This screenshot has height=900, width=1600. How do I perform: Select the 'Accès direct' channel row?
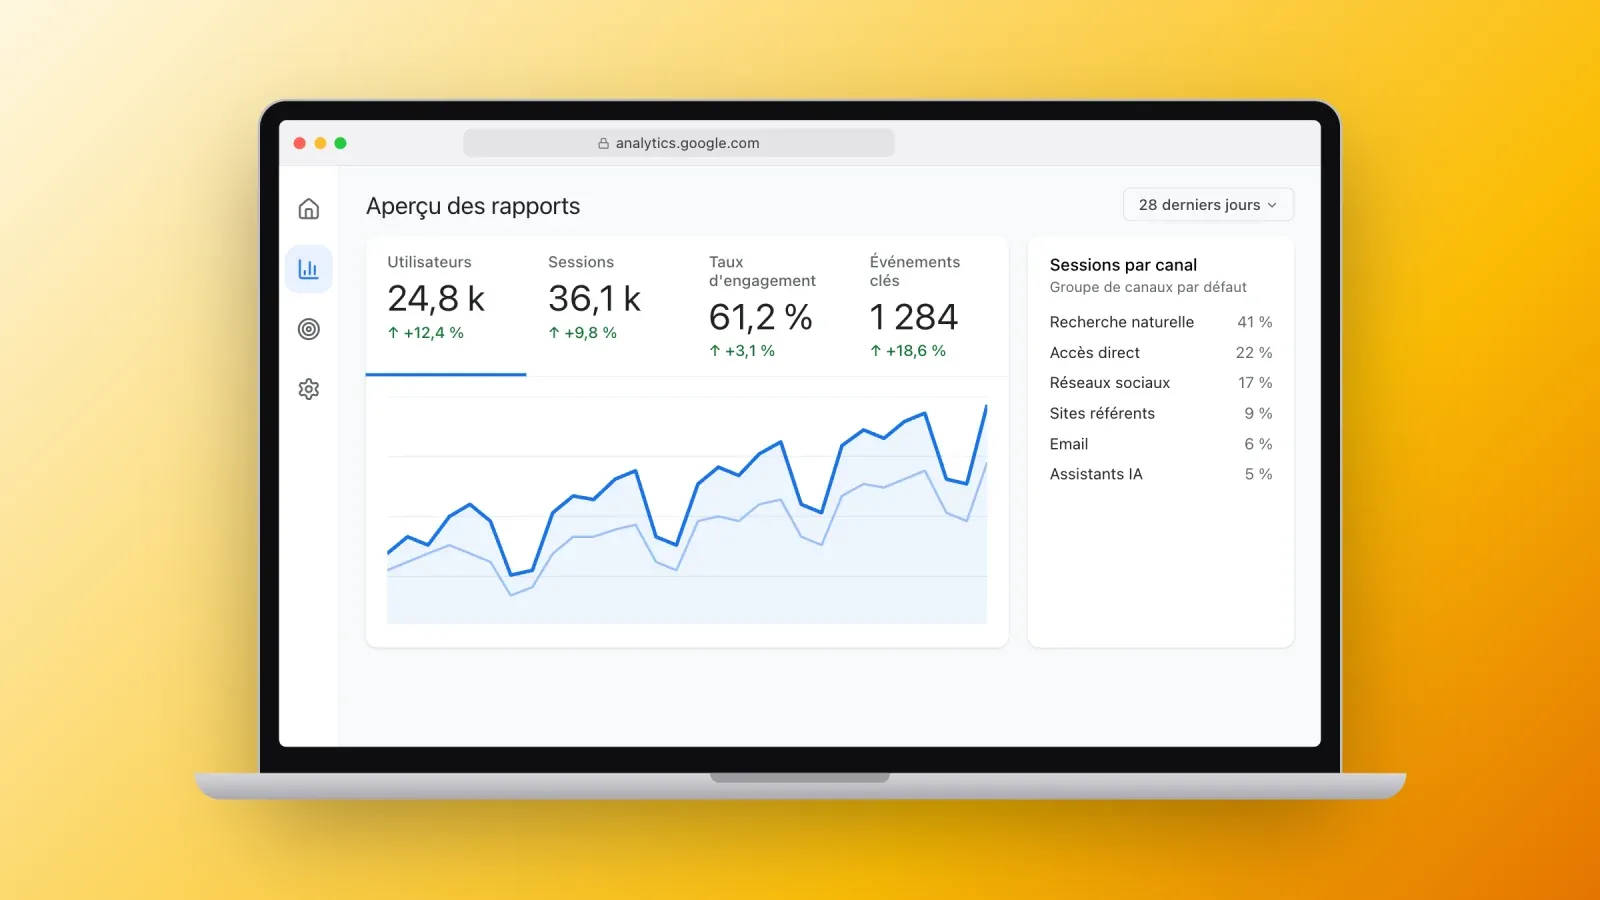tap(1161, 353)
